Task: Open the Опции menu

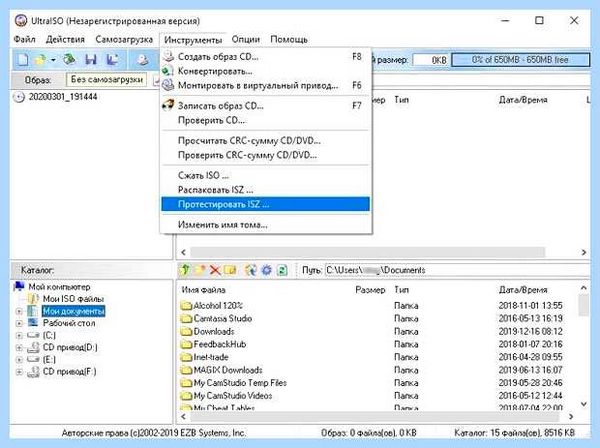Action: 246,39
